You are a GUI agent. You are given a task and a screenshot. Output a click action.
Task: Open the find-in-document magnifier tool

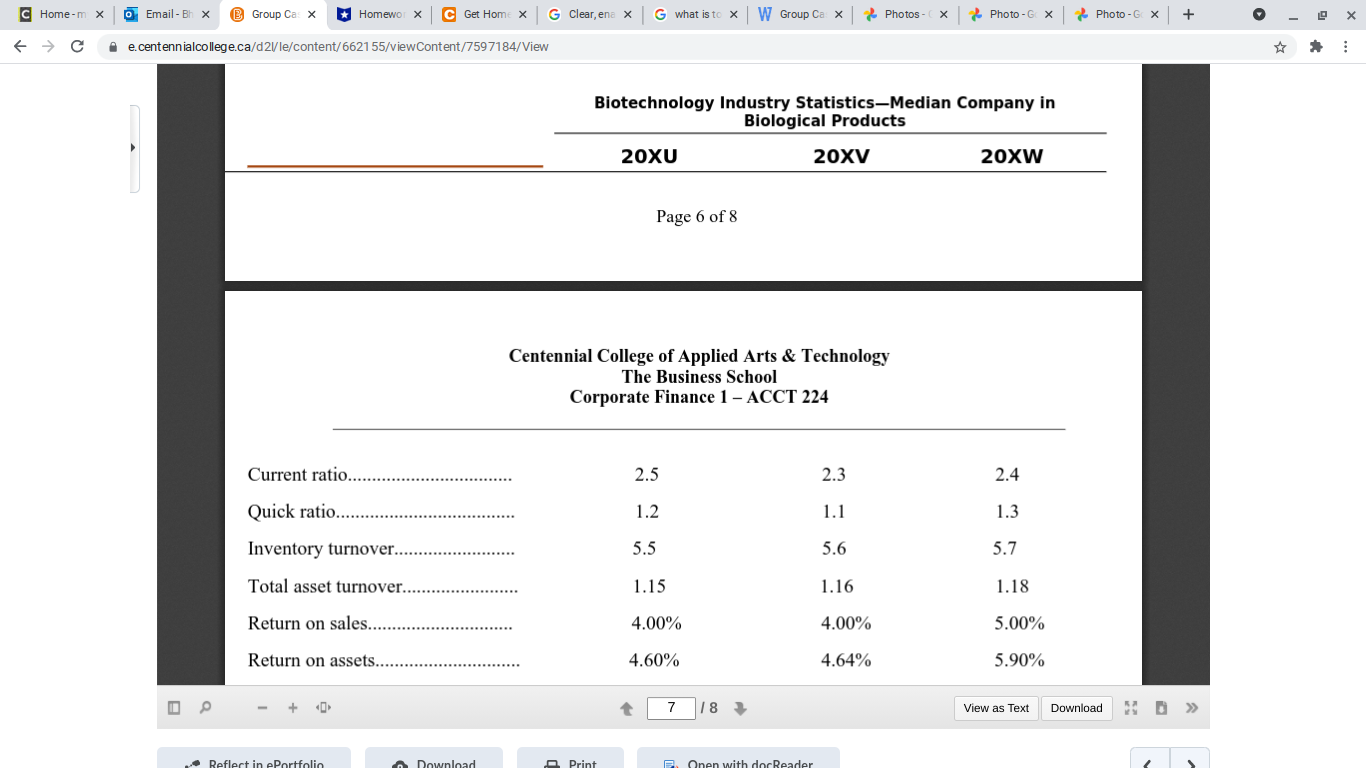coord(205,708)
